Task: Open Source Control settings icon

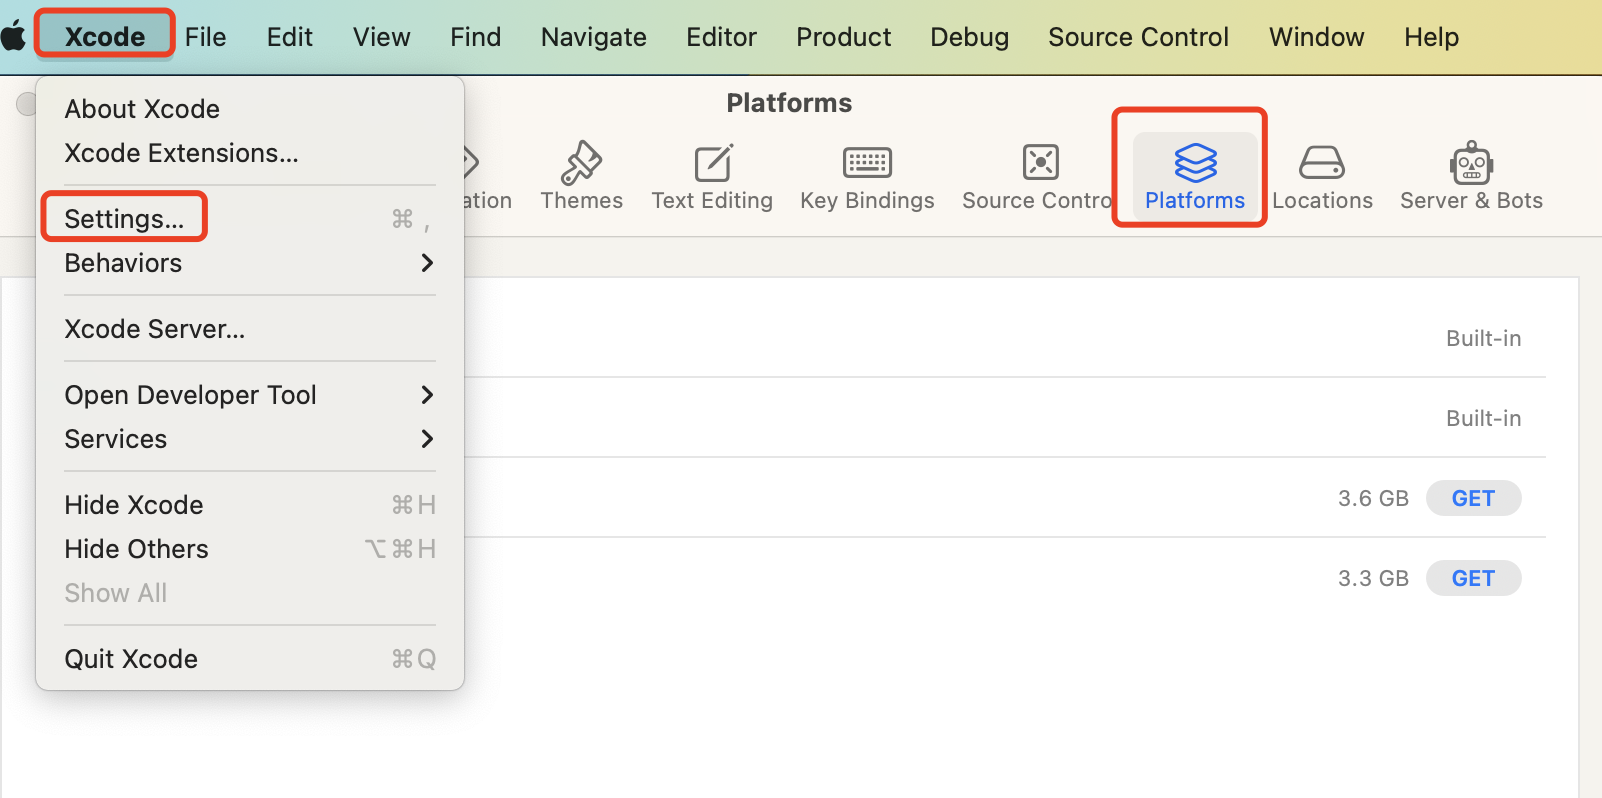Action: 1040,163
